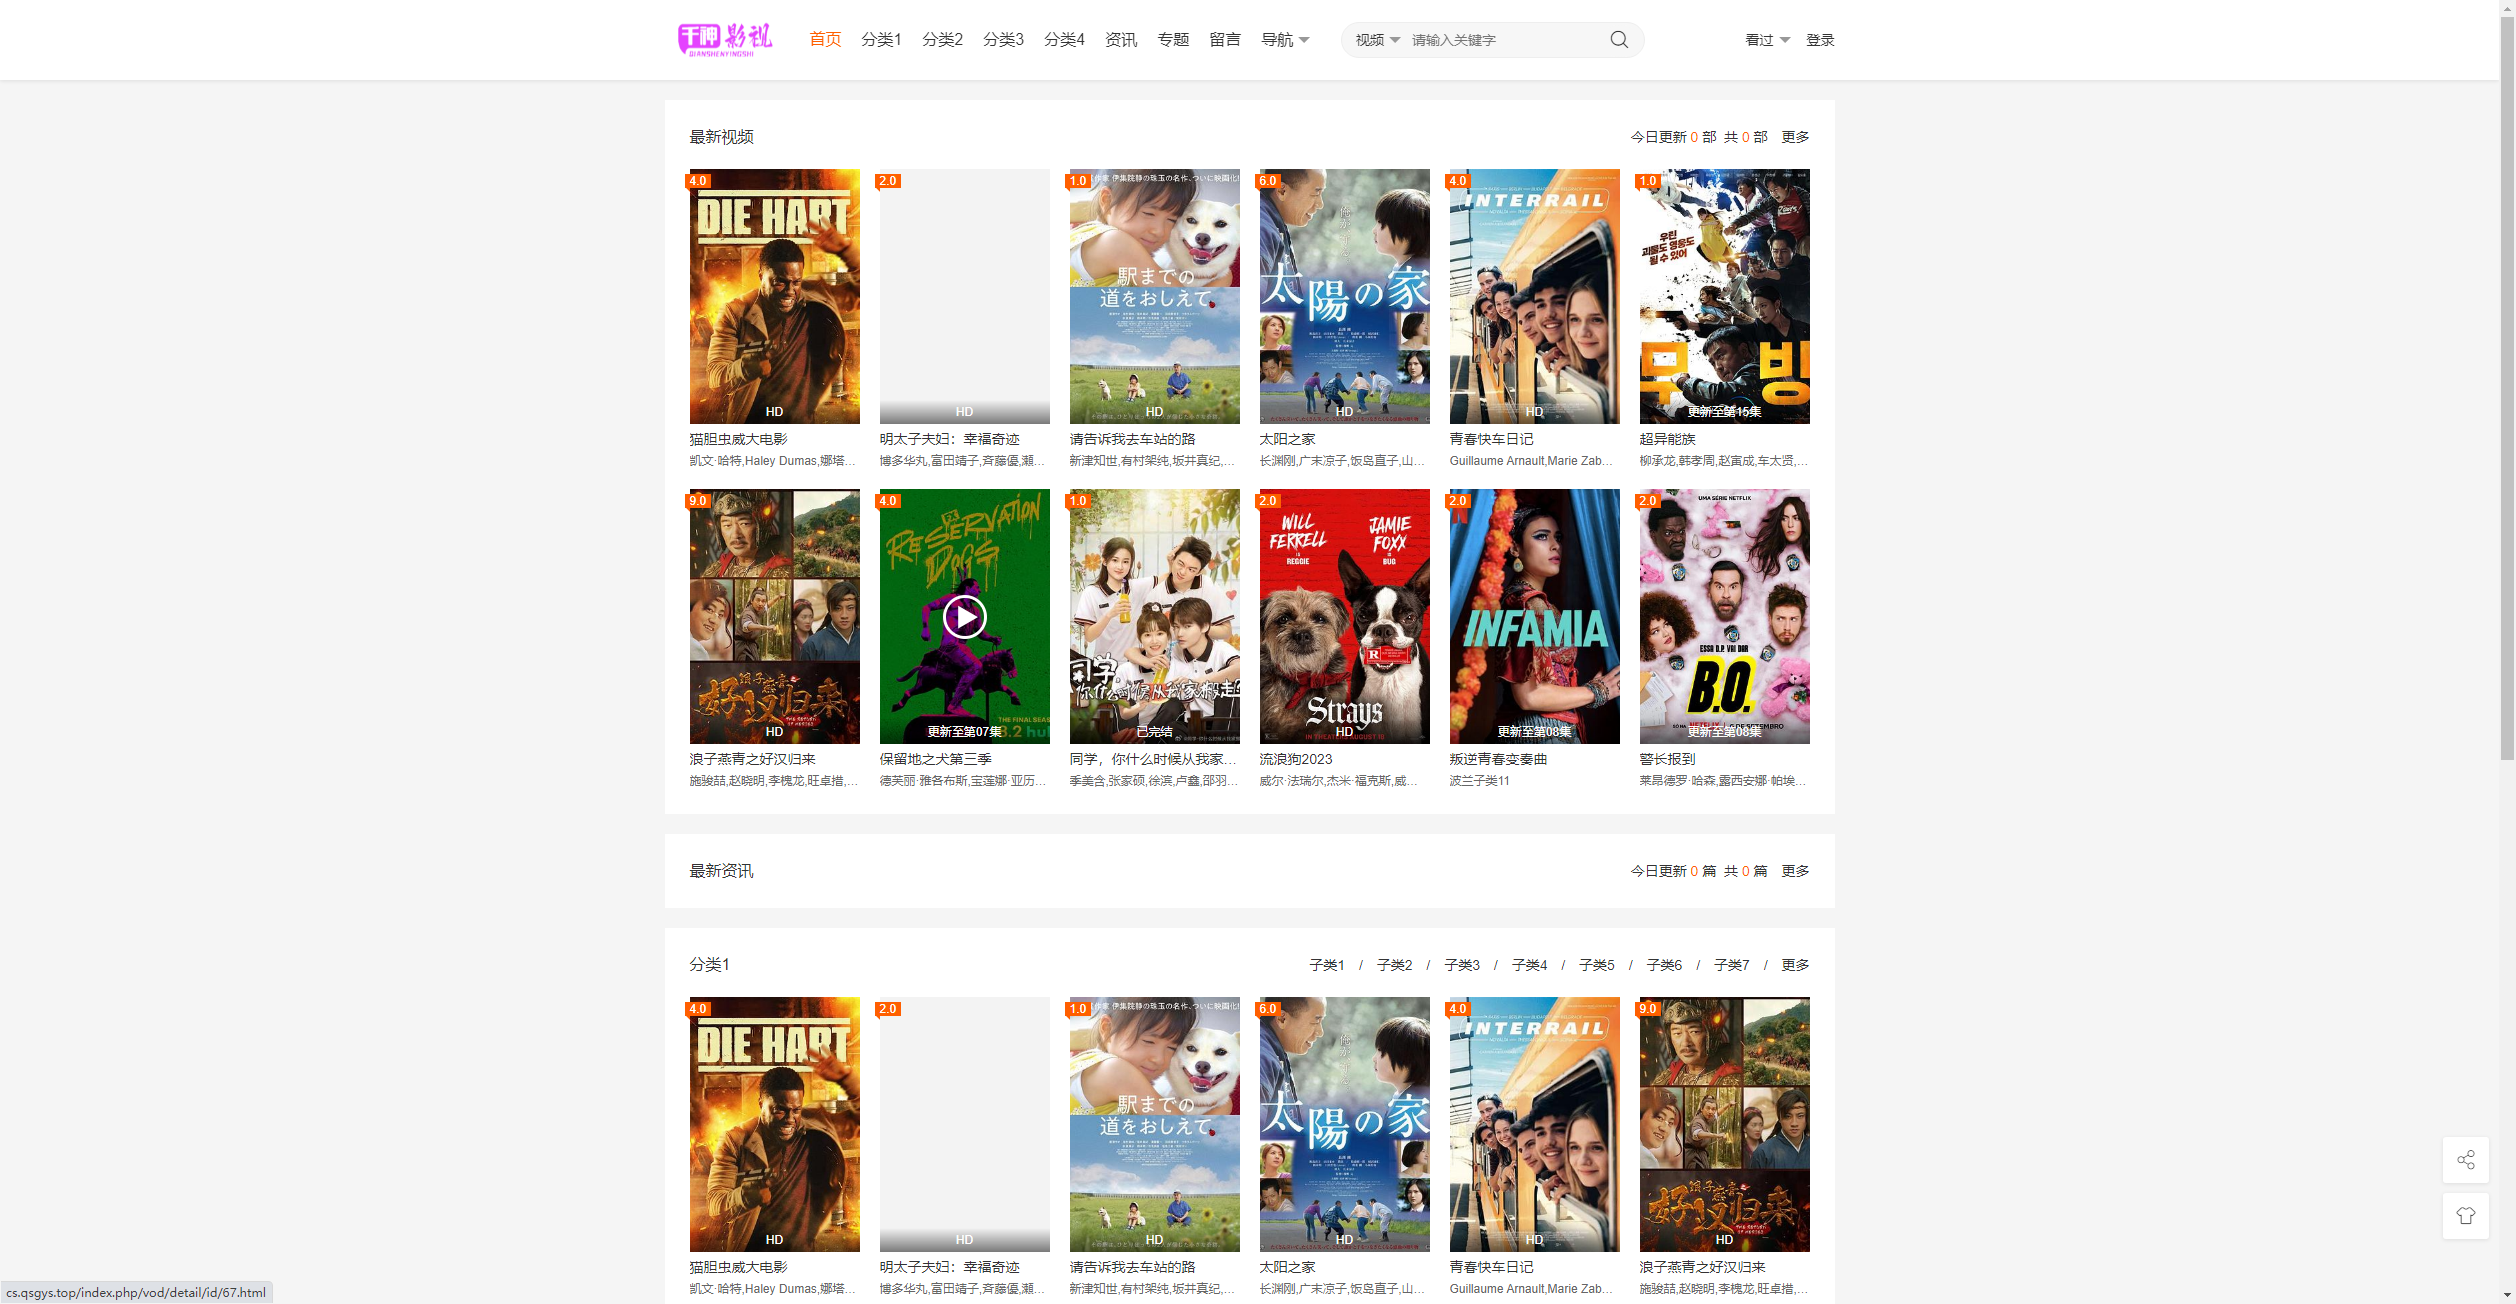The height and width of the screenshot is (1304, 2516).
Task: Go to the 专题 menu page
Action: click(x=1173, y=40)
